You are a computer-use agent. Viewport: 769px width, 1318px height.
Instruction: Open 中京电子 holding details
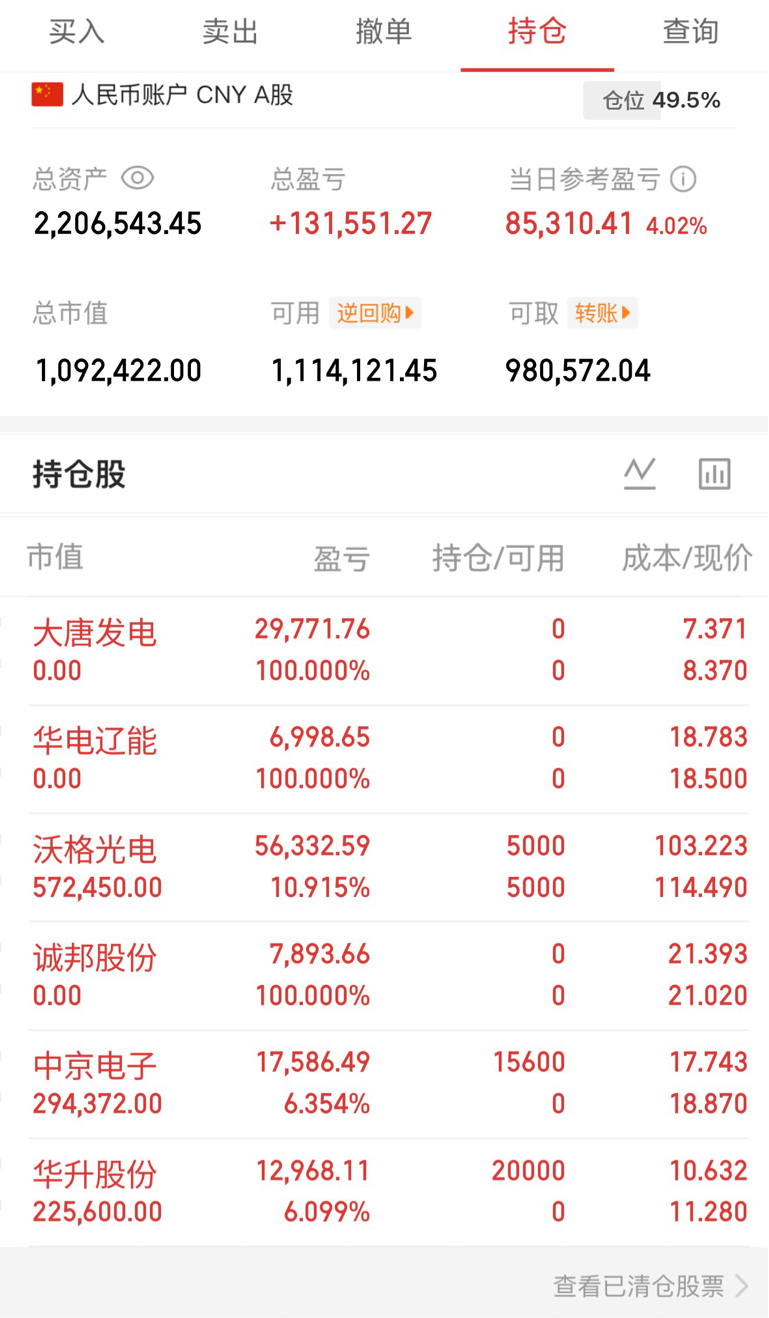(384, 1084)
